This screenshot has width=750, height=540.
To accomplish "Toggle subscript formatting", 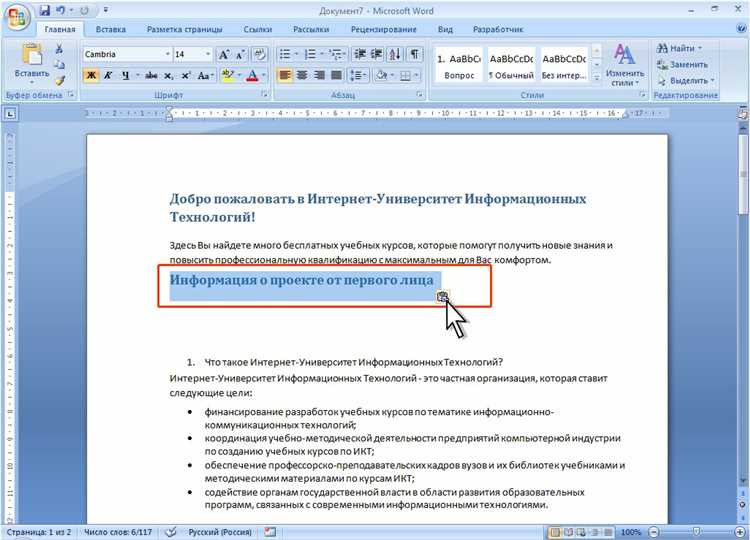I will tap(169, 76).
